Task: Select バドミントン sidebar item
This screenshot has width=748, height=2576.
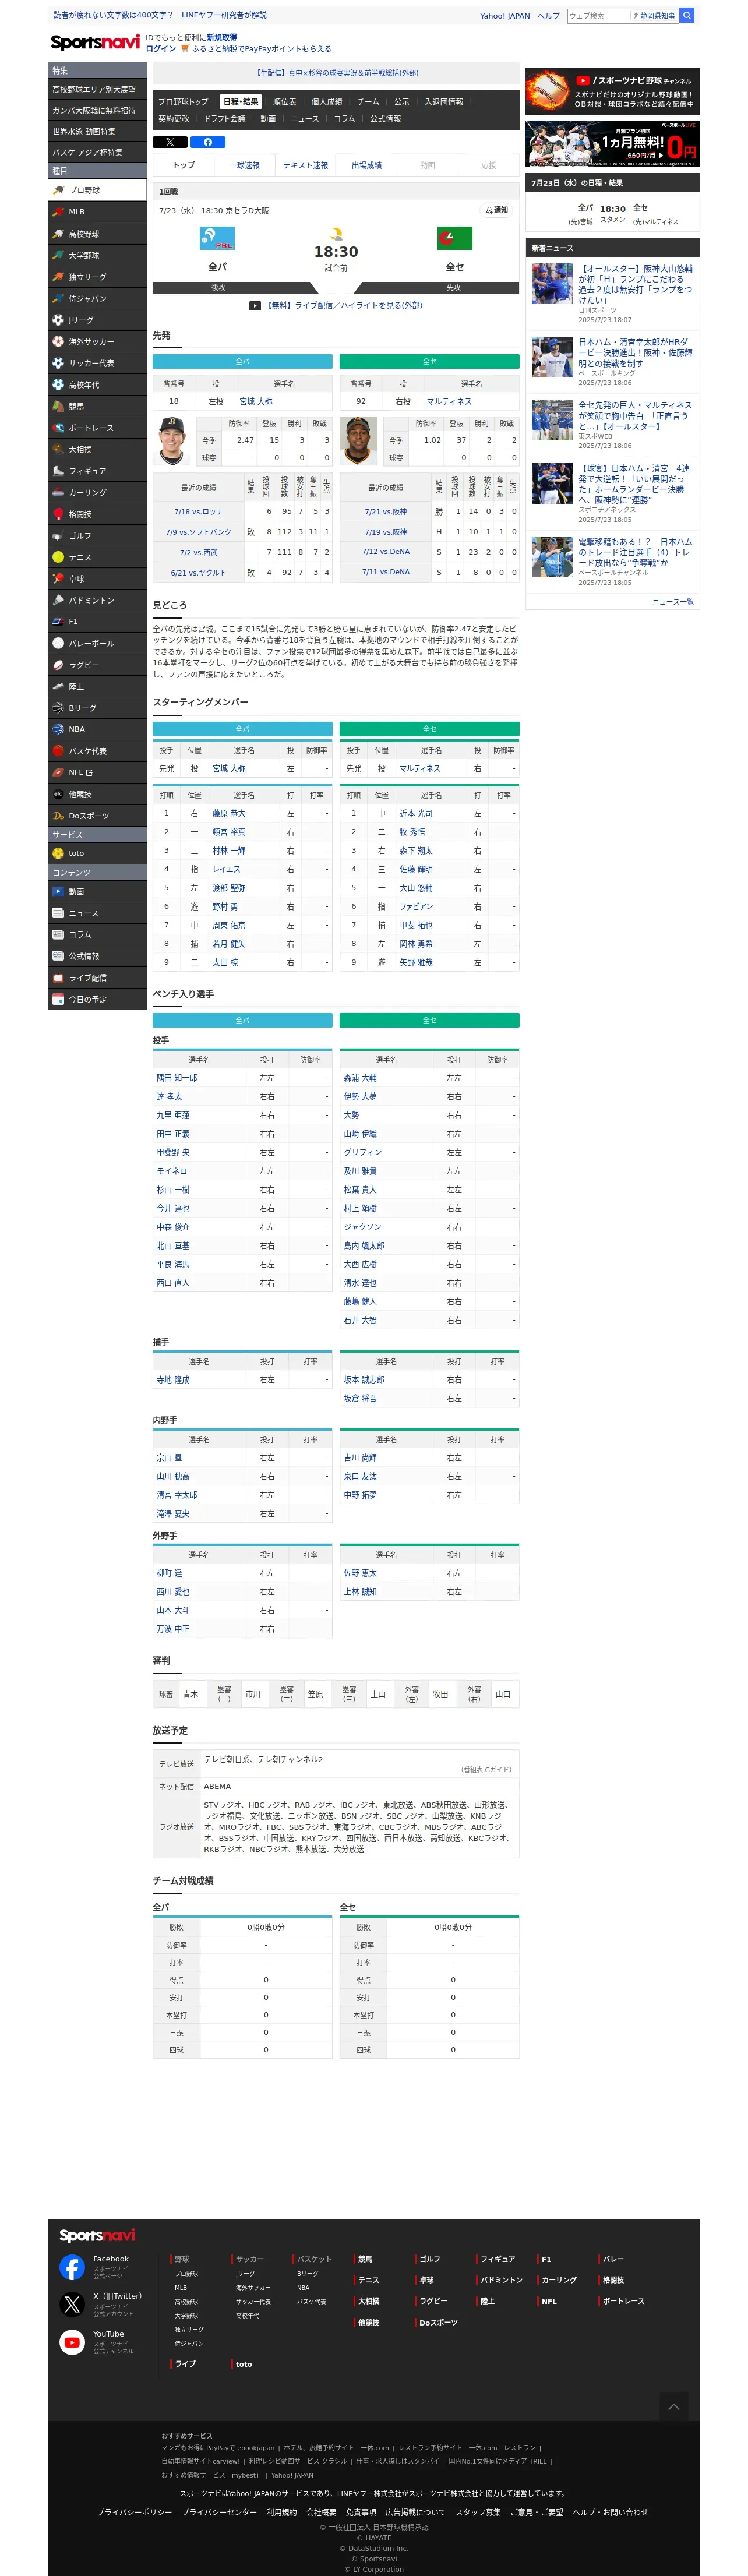Action: pyautogui.click(x=97, y=601)
